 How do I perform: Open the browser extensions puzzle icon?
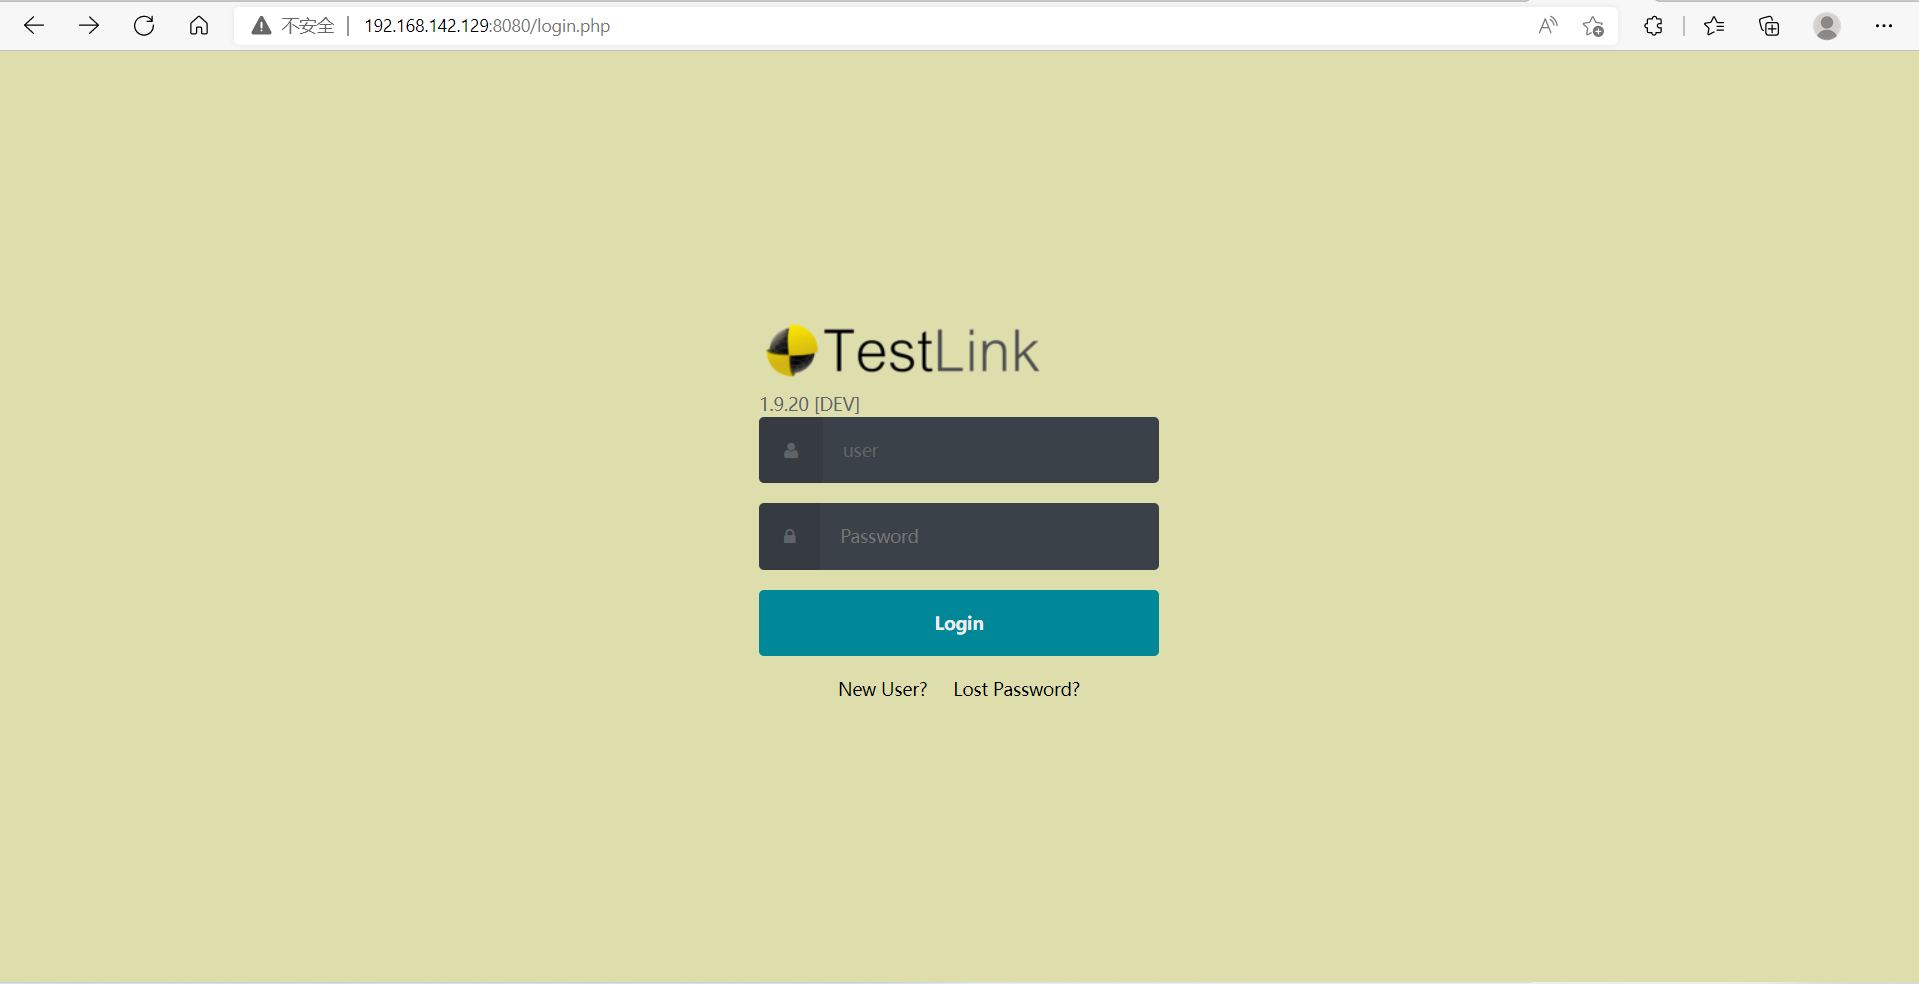1653,26
